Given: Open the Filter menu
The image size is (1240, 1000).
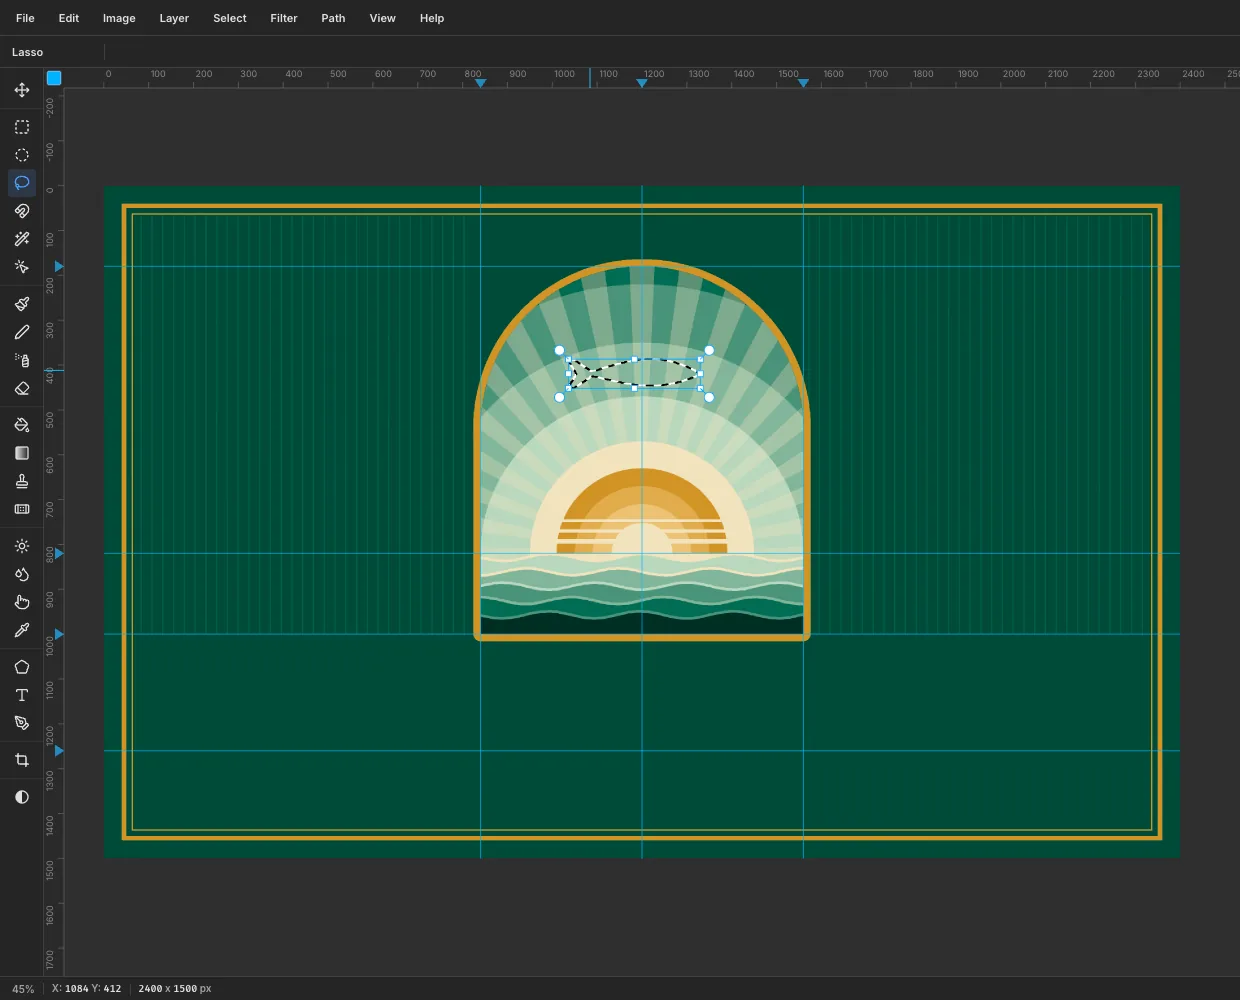Looking at the screenshot, I should tap(284, 18).
